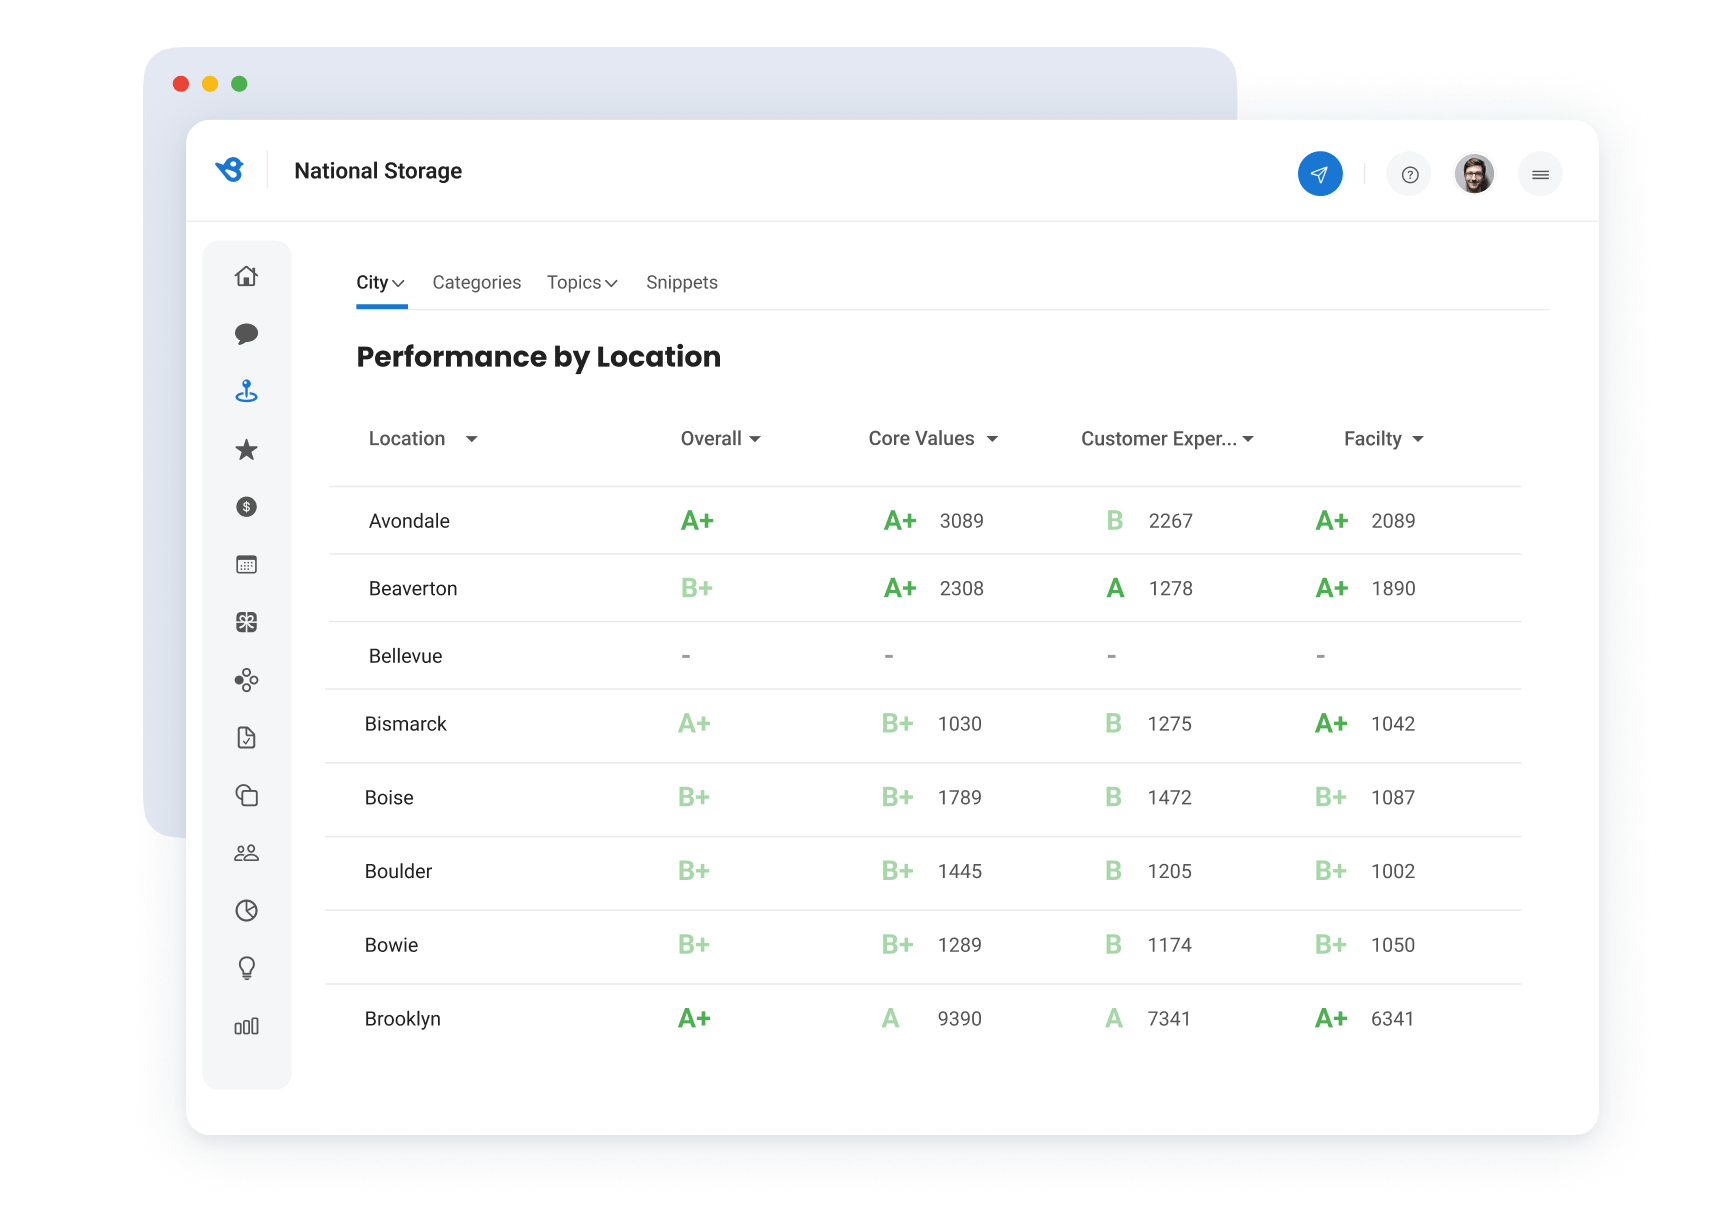The height and width of the screenshot is (1206, 1713).
Task: Select the Bellevue location row
Action: coord(925,656)
